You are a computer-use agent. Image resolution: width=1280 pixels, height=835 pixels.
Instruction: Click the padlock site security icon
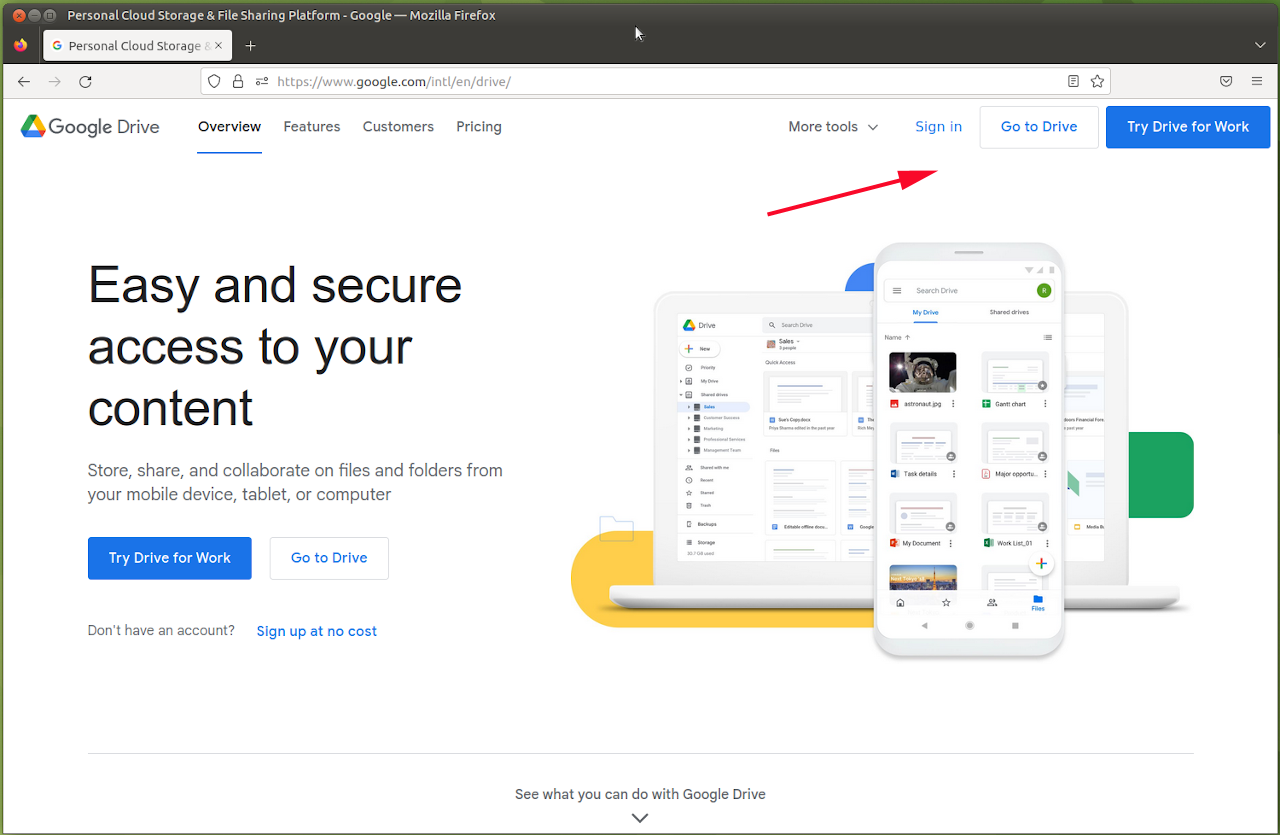pos(238,82)
